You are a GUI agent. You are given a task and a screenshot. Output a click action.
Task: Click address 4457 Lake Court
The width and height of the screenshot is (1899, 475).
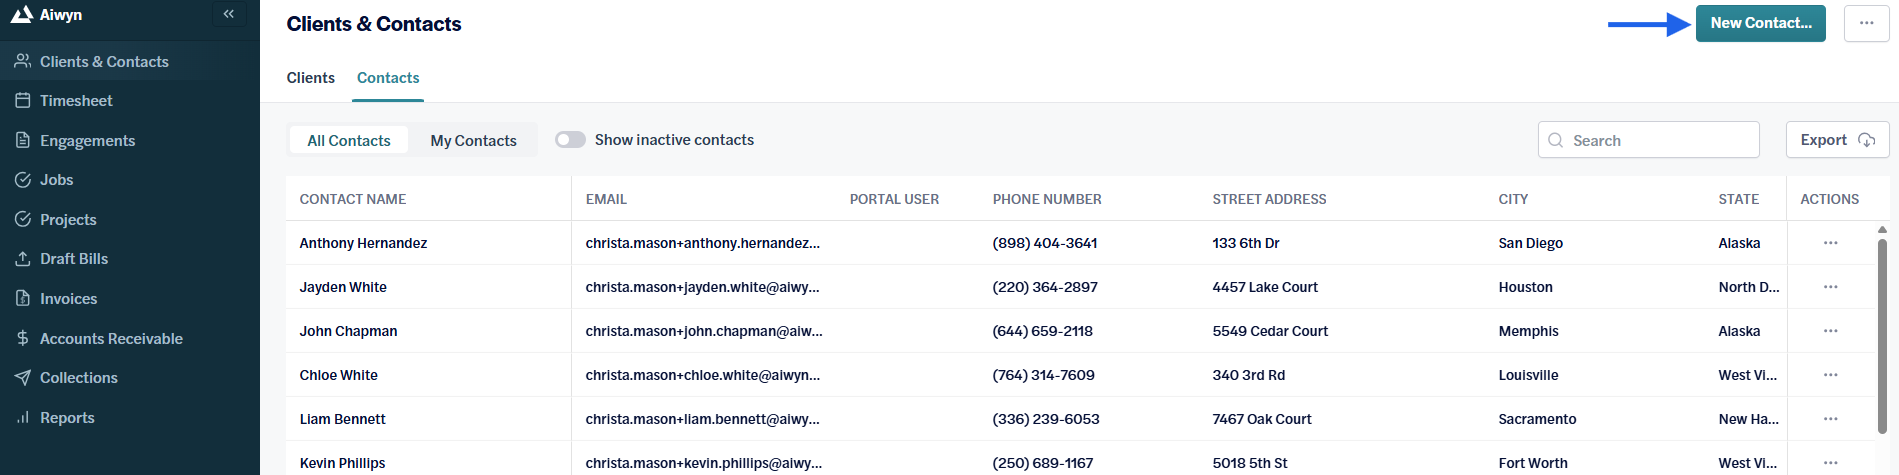(1265, 287)
